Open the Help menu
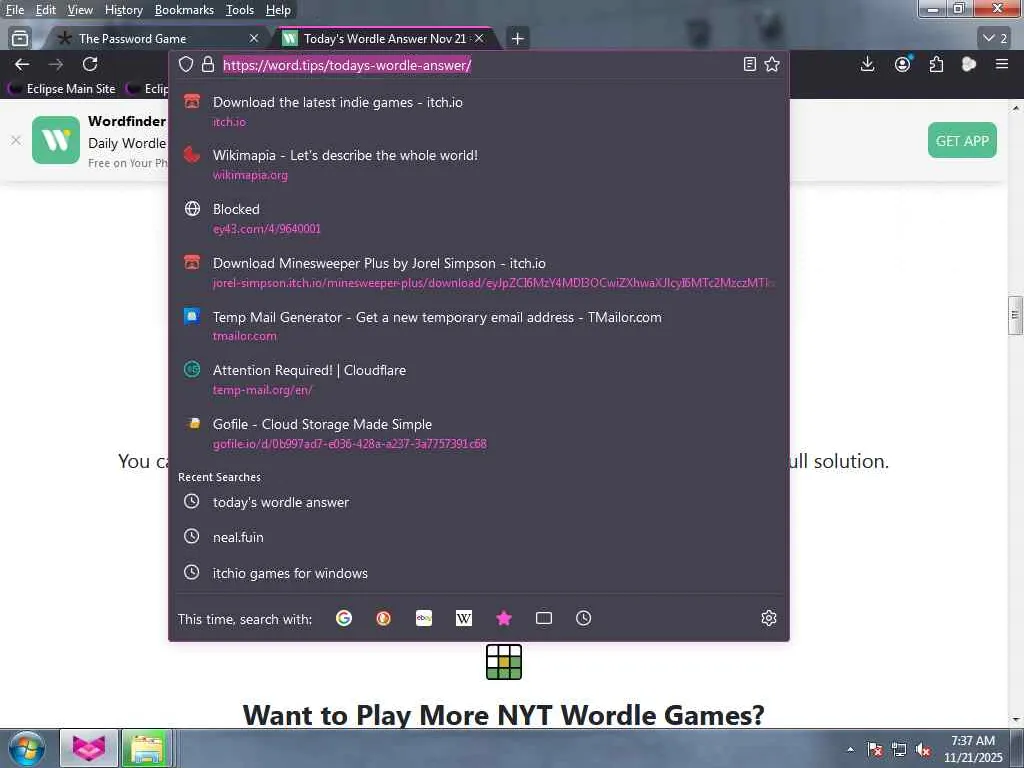The width and height of the screenshot is (1024, 768). (278, 10)
